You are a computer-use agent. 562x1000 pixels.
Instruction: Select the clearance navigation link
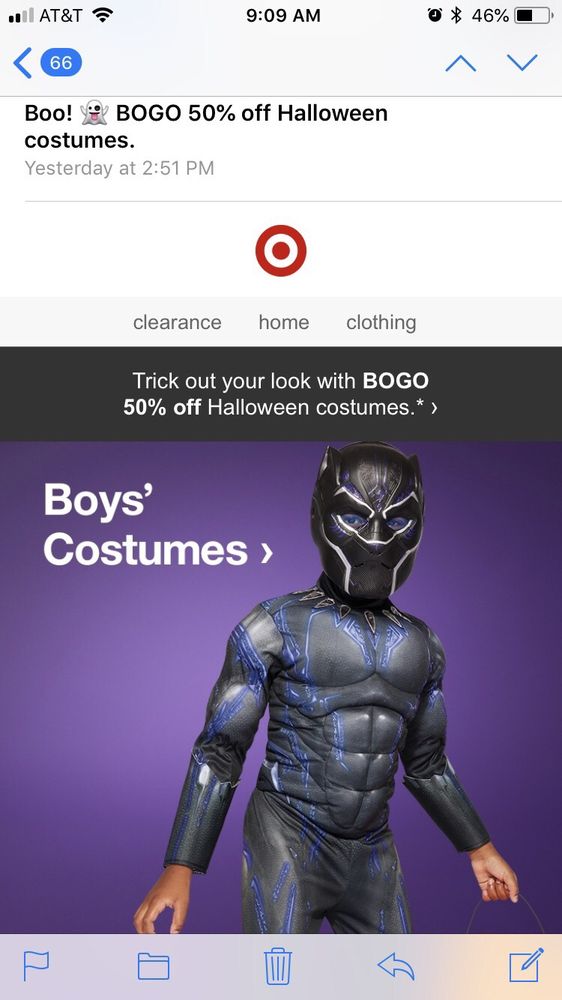(x=177, y=323)
